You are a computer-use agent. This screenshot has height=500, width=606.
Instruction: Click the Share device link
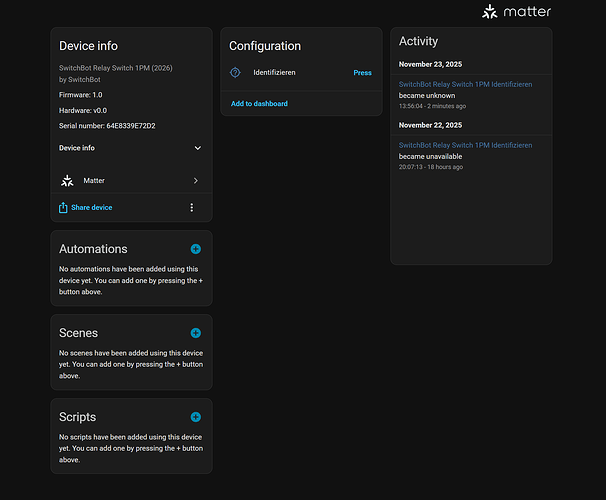click(x=92, y=207)
